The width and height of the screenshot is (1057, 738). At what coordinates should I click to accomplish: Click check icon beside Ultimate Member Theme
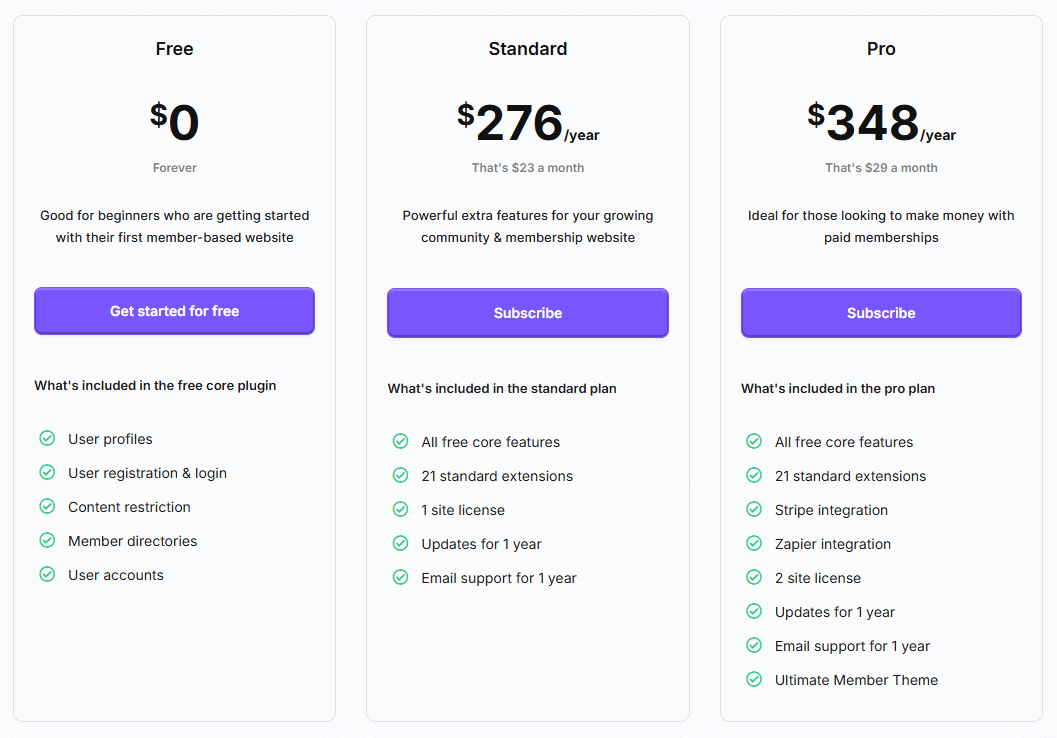point(754,679)
